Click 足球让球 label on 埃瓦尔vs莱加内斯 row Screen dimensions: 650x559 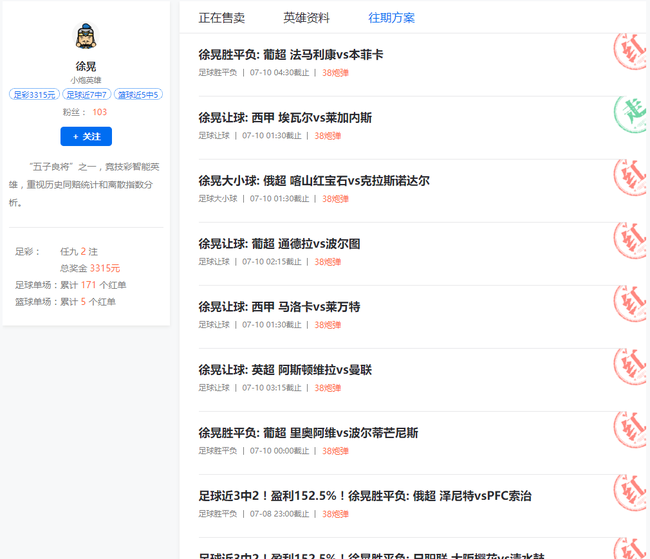(x=214, y=136)
